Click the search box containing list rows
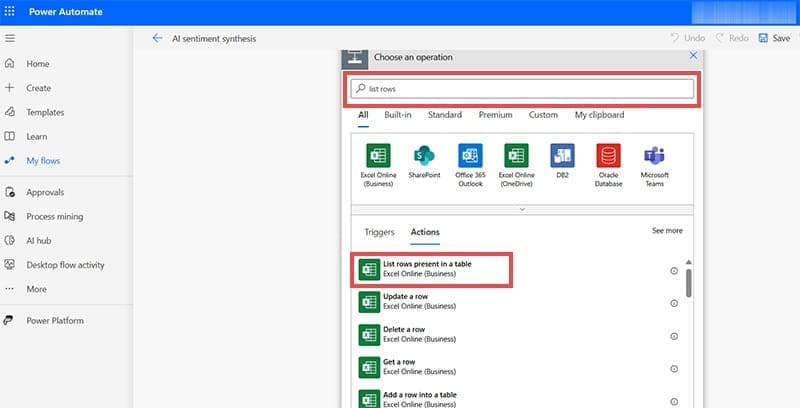 pyautogui.click(x=522, y=89)
